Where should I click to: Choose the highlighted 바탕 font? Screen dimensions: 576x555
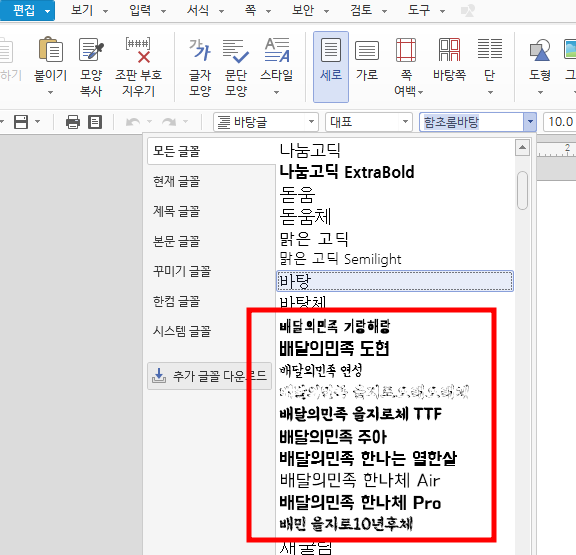pos(395,281)
